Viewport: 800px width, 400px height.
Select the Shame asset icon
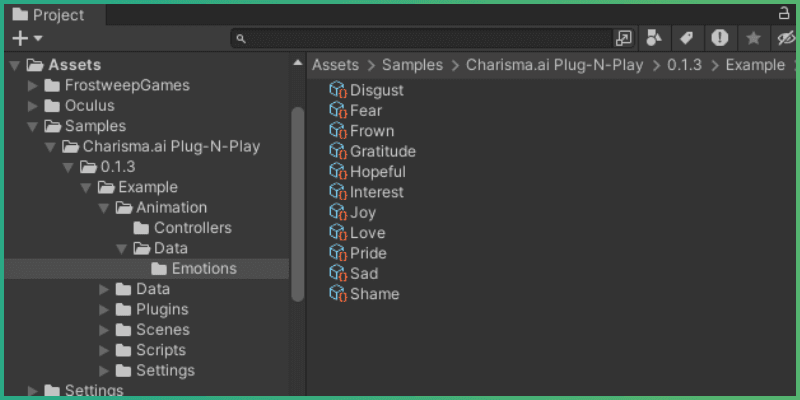tap(337, 293)
